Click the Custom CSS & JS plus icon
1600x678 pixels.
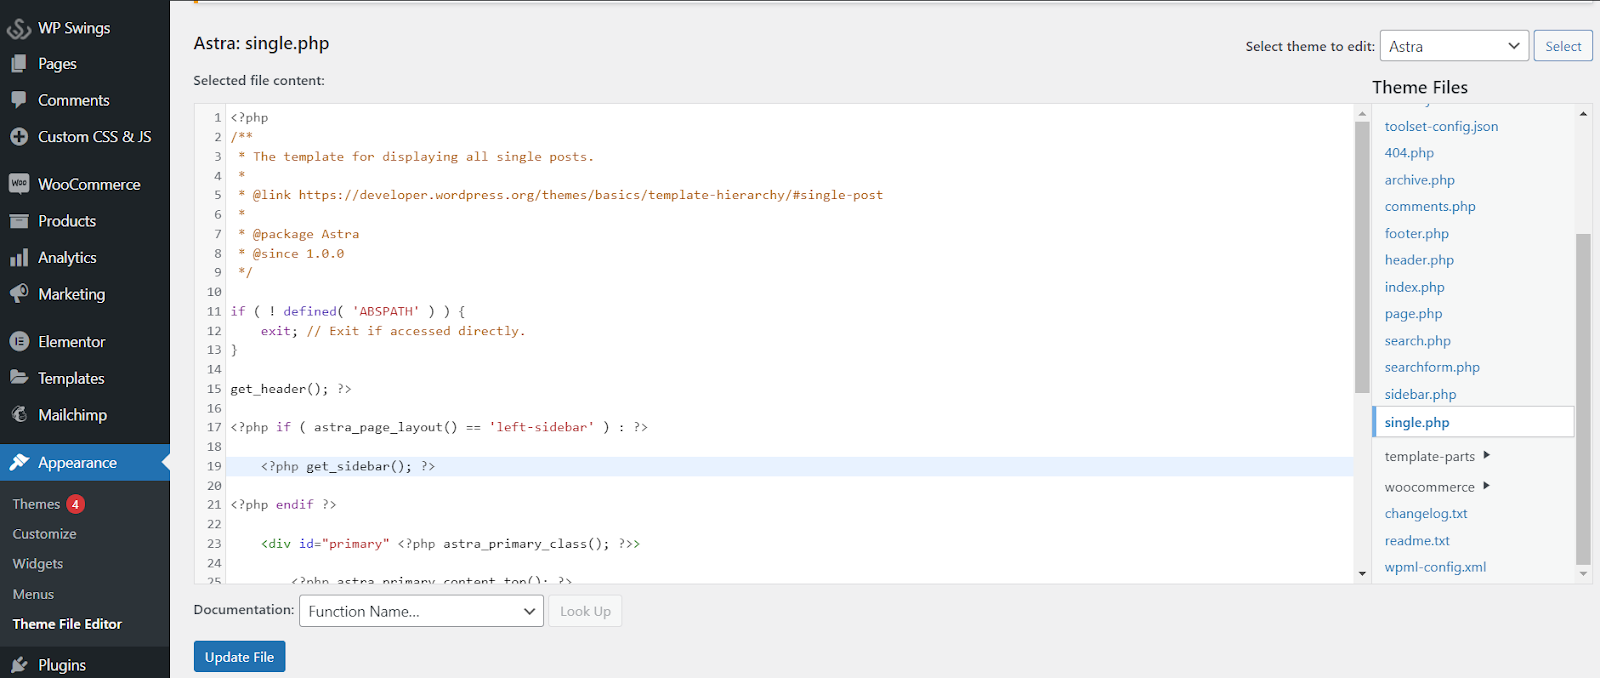click(x=19, y=137)
